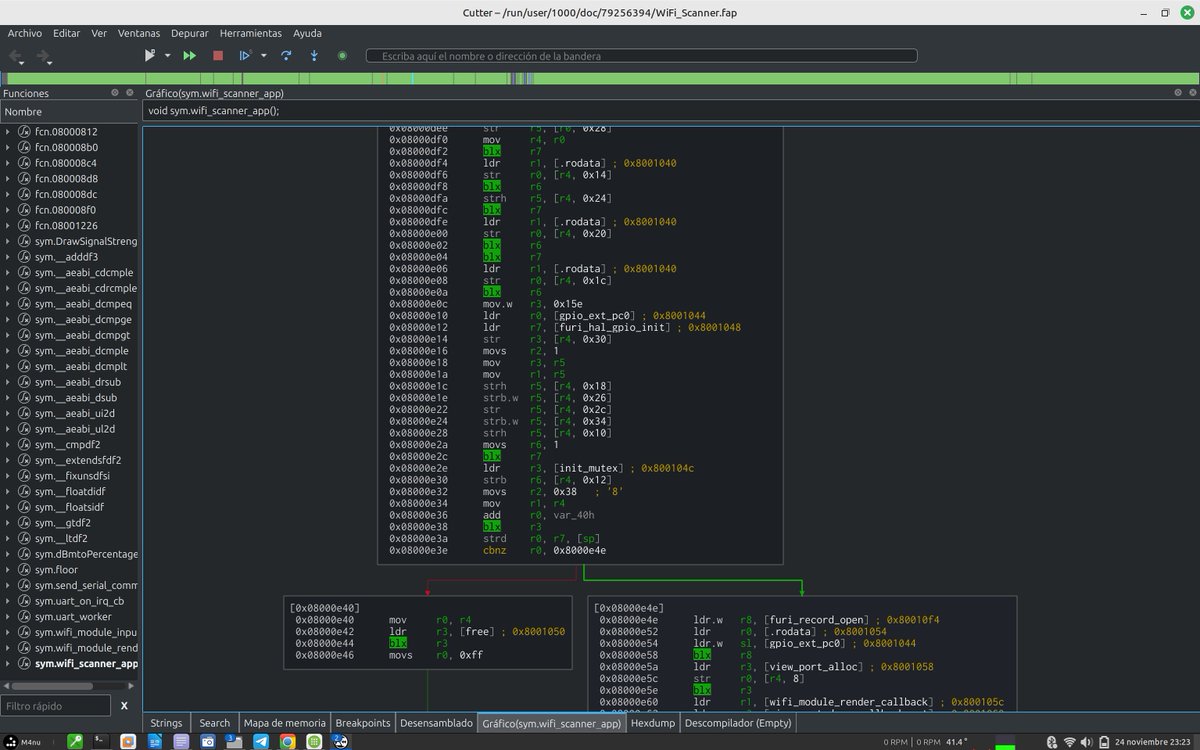Viewport: 1200px width, 750px height.
Task: Switch to the Search tab
Action: tap(214, 723)
